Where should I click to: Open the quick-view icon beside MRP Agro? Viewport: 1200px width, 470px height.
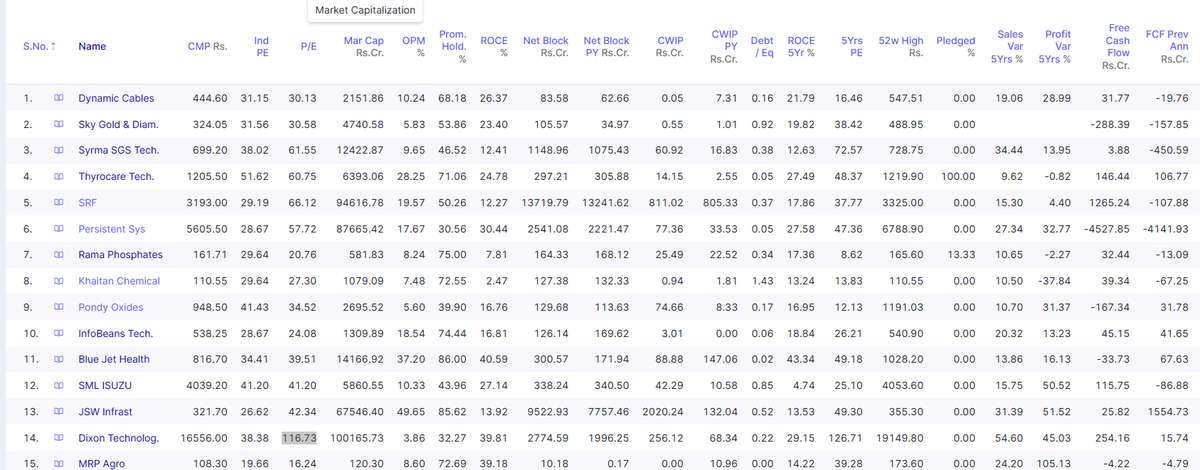click(x=58, y=464)
